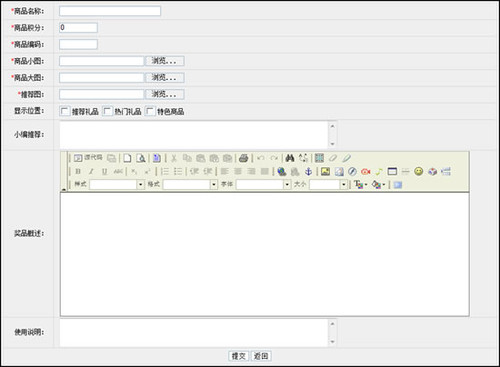
Task: Open Find binoculars tool in editor
Action: click(290, 158)
